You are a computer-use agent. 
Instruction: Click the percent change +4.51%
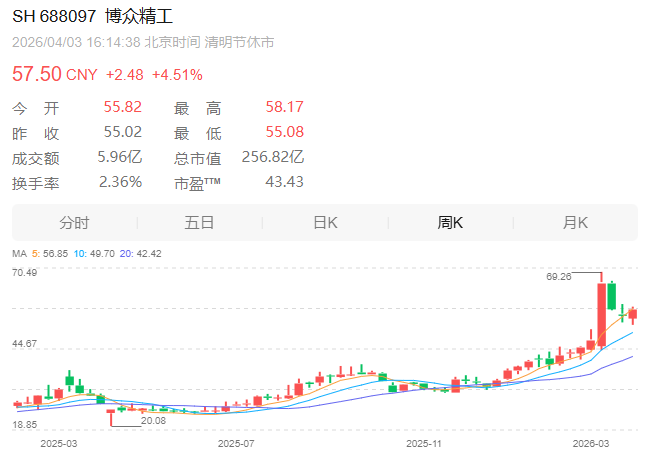[x=178, y=75]
